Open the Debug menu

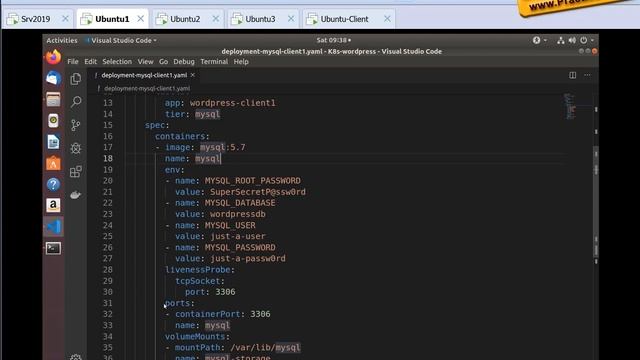pos(184,62)
